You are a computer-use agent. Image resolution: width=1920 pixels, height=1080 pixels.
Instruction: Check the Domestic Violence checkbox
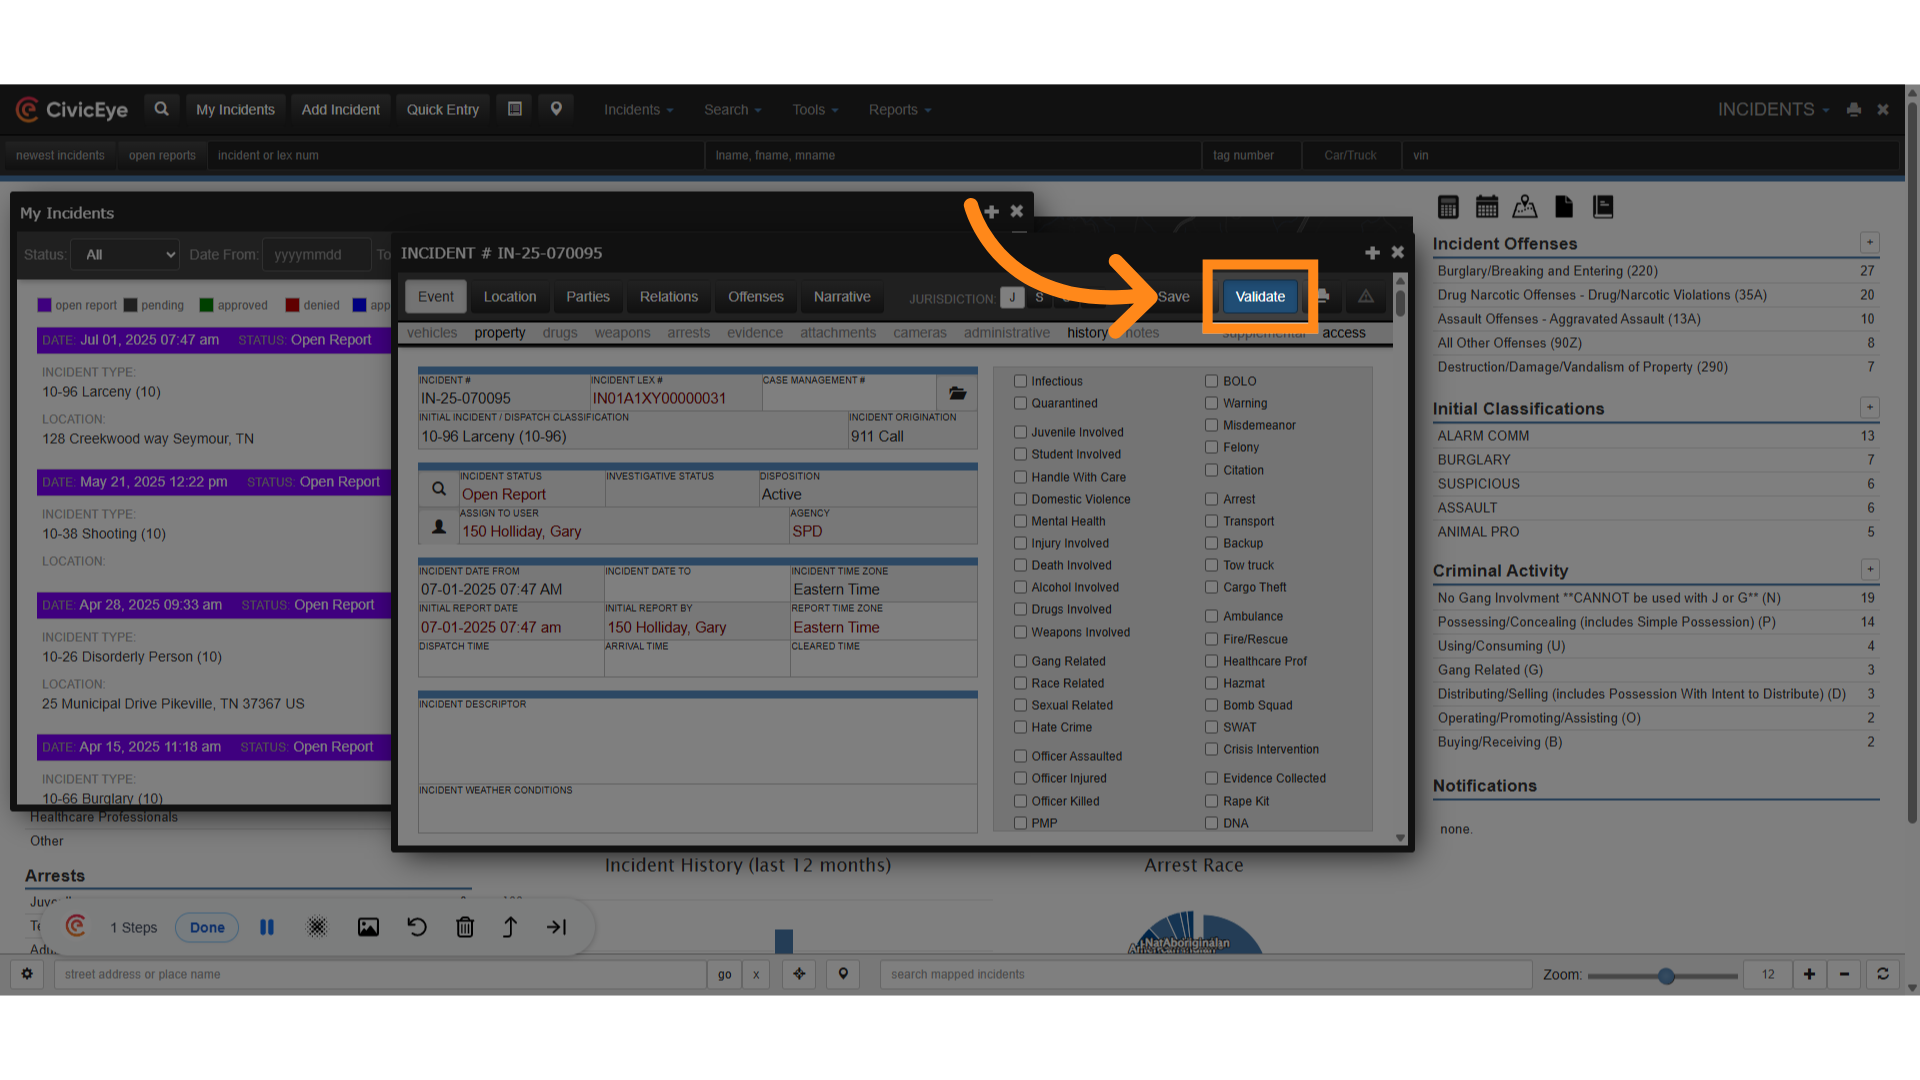(x=1021, y=499)
